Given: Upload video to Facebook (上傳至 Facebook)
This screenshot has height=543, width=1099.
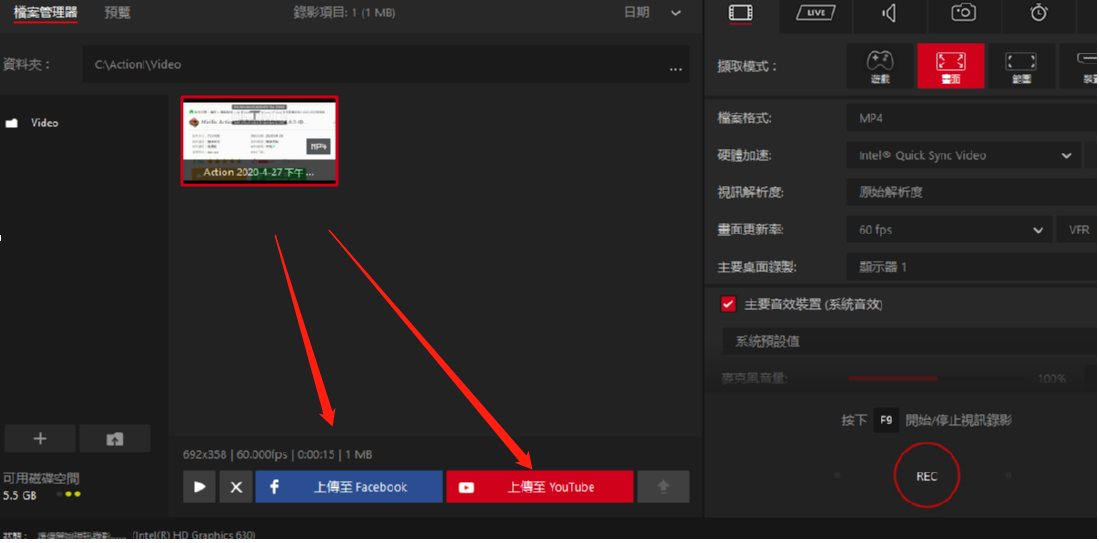Looking at the screenshot, I should tap(349, 487).
